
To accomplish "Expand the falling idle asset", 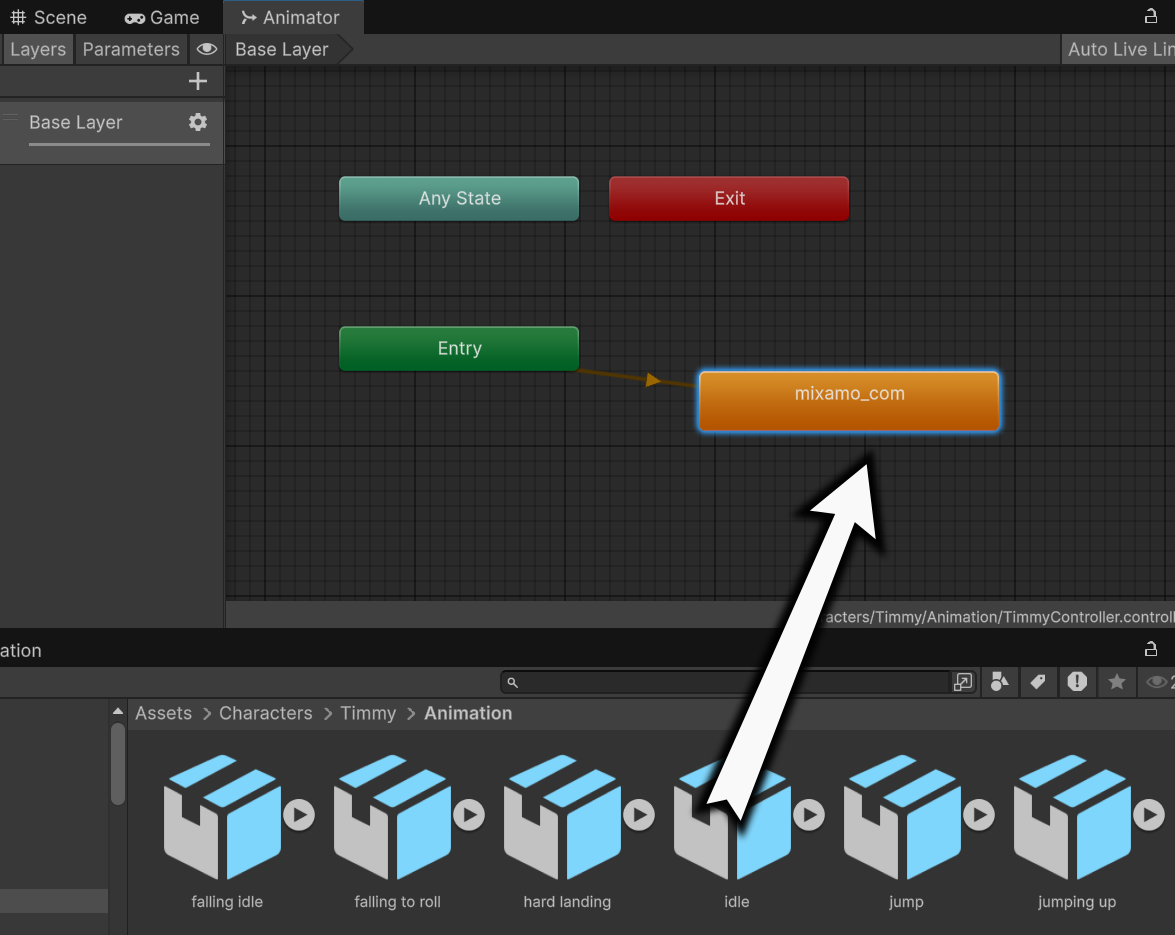I will tap(299, 815).
